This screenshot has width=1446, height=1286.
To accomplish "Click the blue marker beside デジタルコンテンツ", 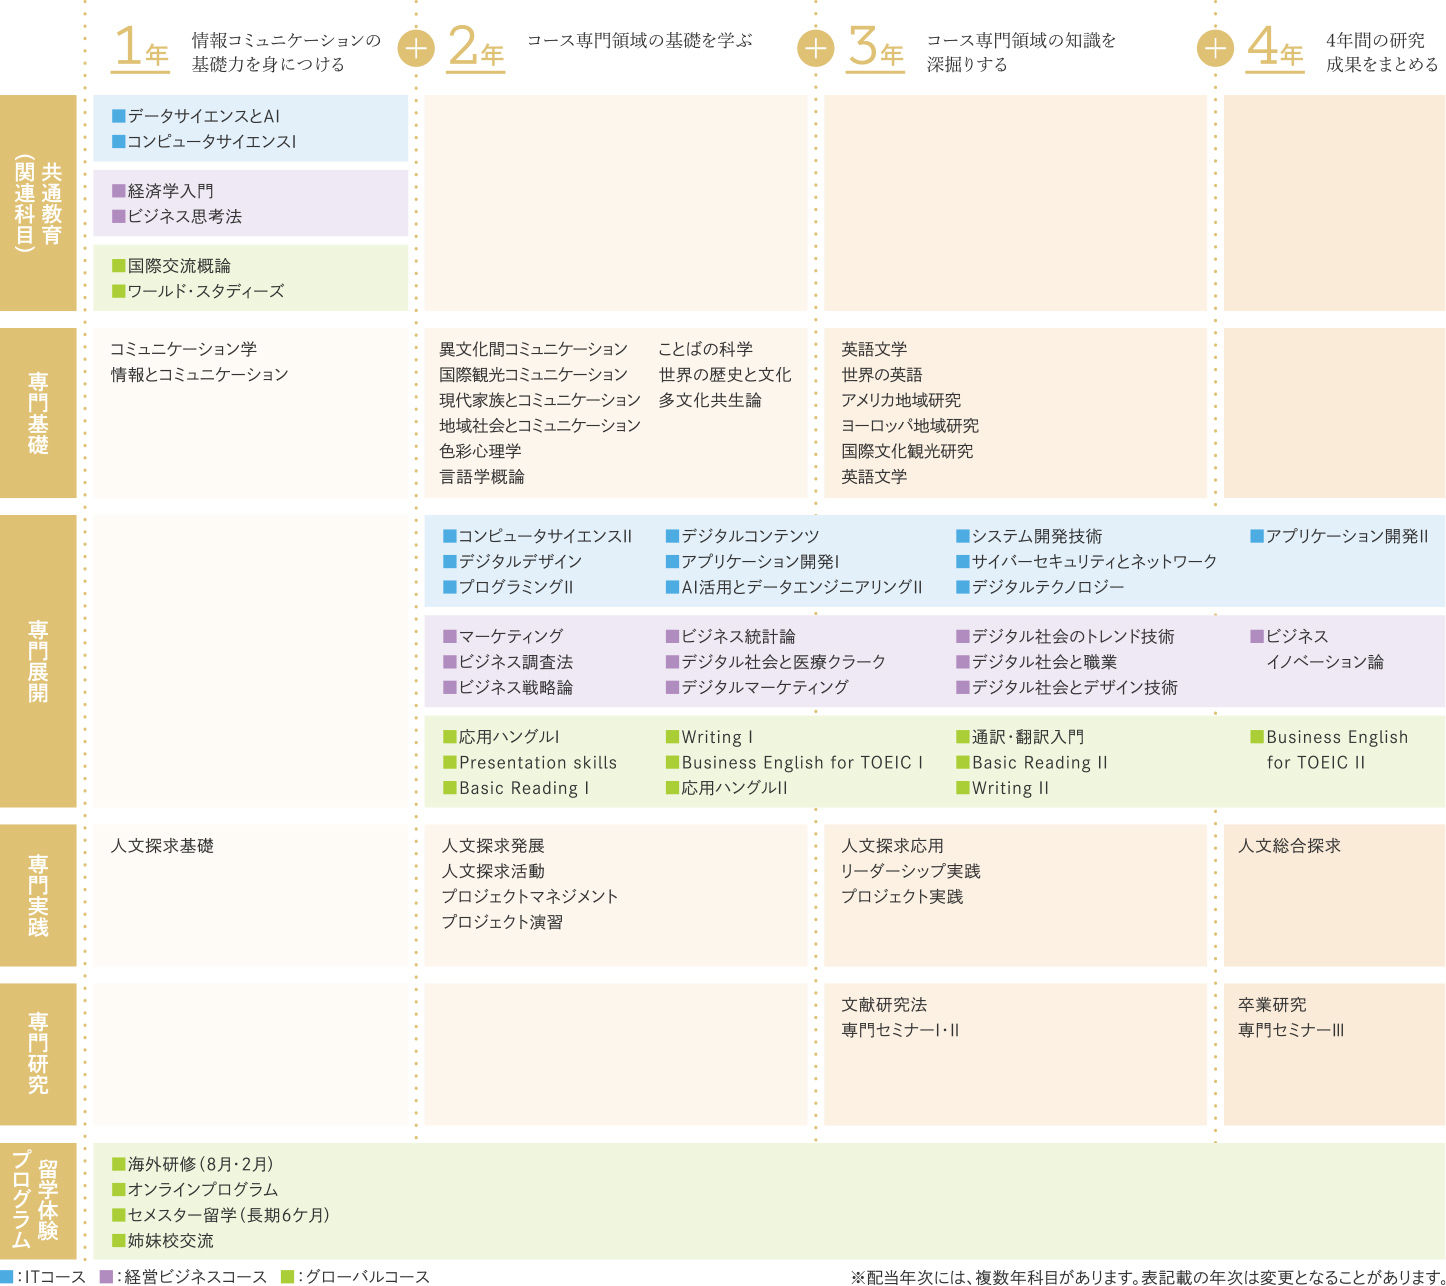I will 673,536.
